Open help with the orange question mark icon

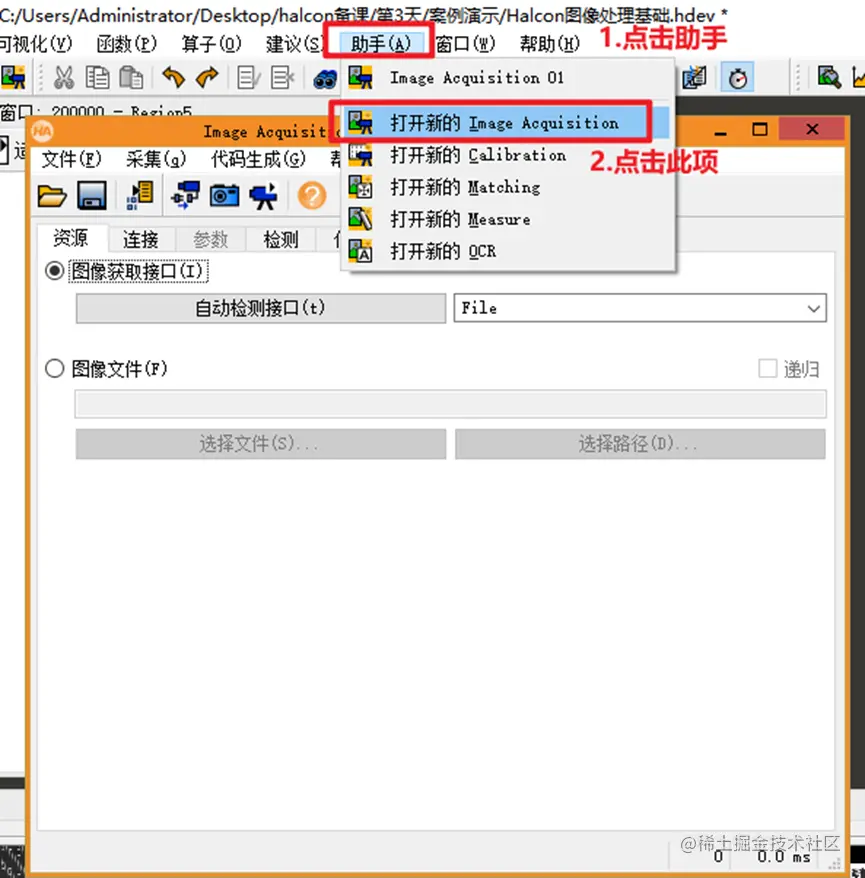point(312,196)
